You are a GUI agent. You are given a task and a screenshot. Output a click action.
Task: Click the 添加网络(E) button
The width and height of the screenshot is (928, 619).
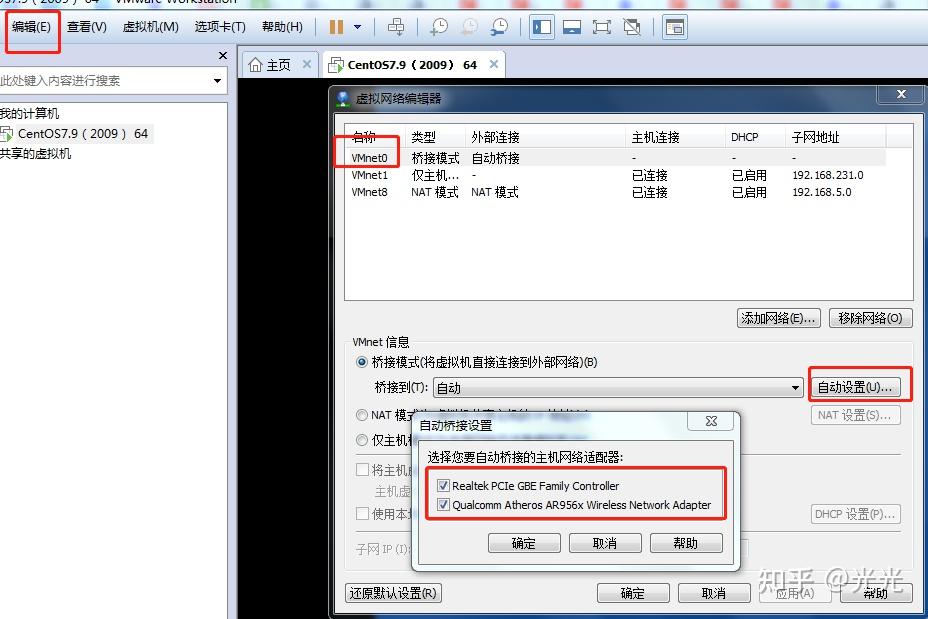coord(778,316)
